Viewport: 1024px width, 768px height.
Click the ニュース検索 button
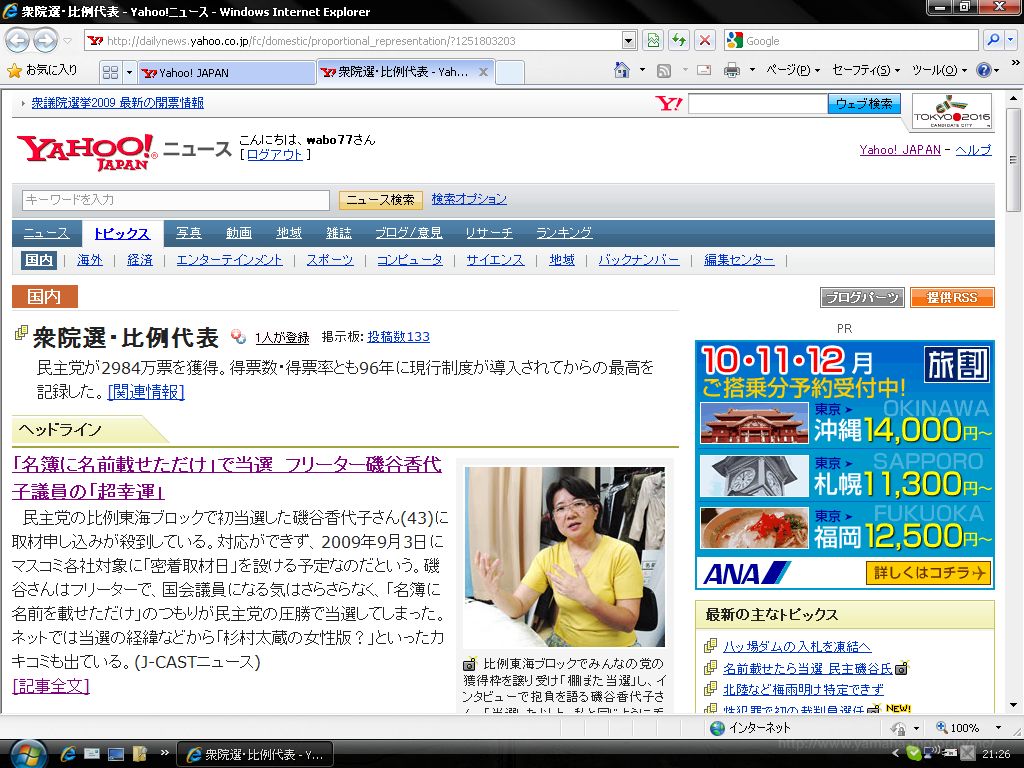pyautogui.click(x=380, y=200)
